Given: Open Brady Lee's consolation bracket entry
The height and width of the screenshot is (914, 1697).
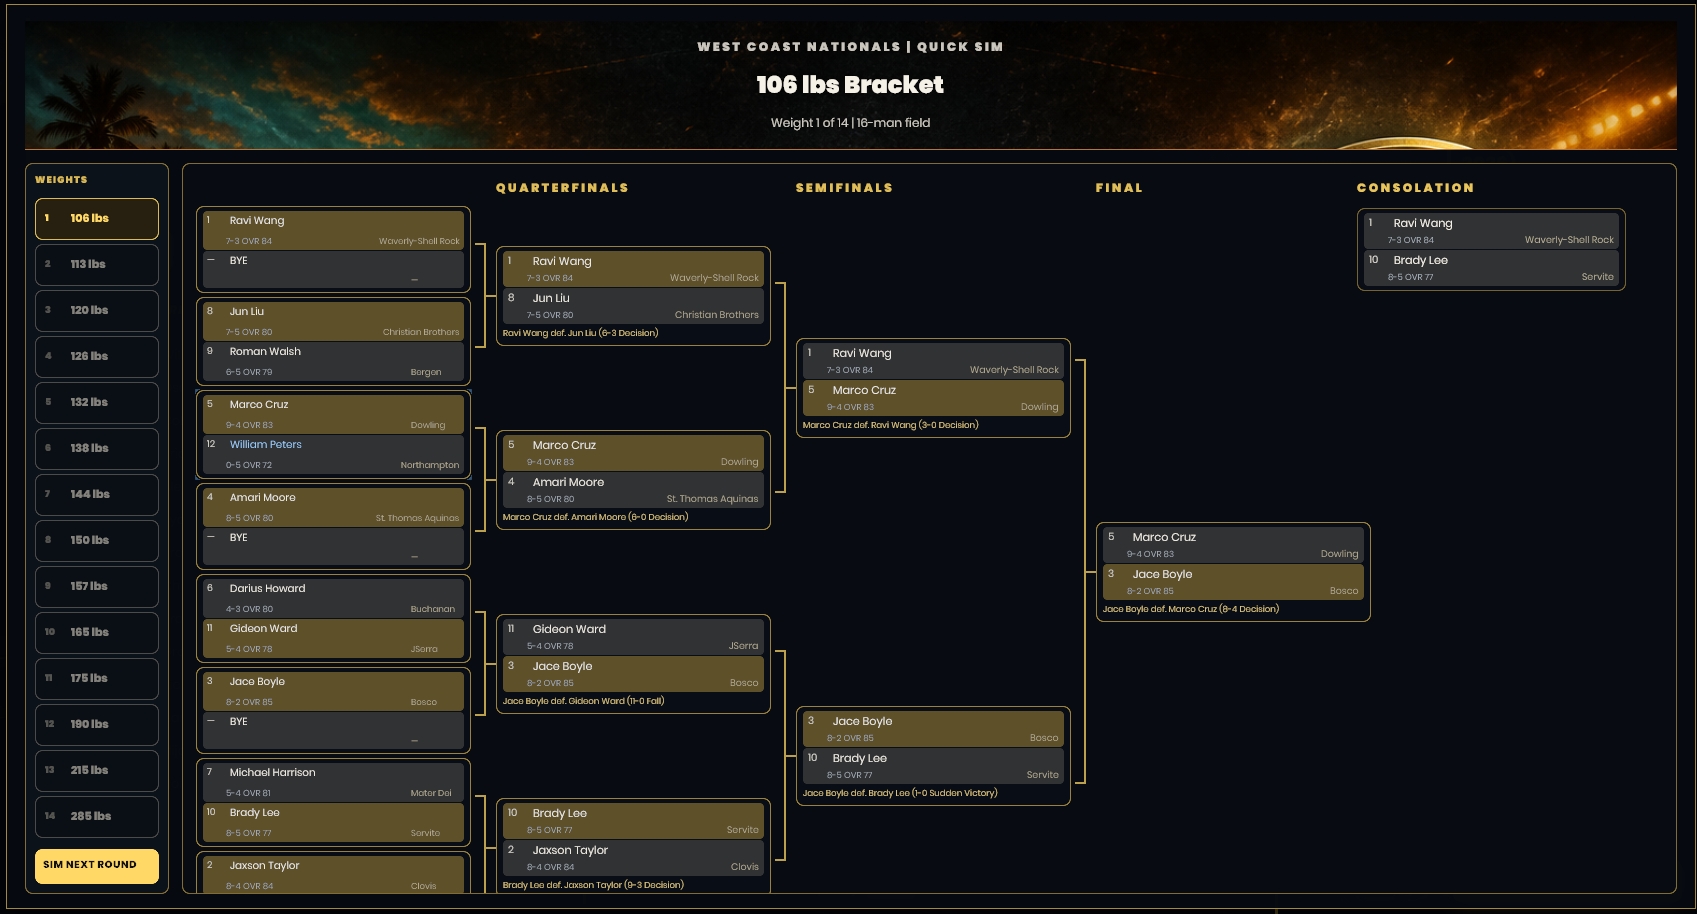Looking at the screenshot, I should click(x=1491, y=268).
